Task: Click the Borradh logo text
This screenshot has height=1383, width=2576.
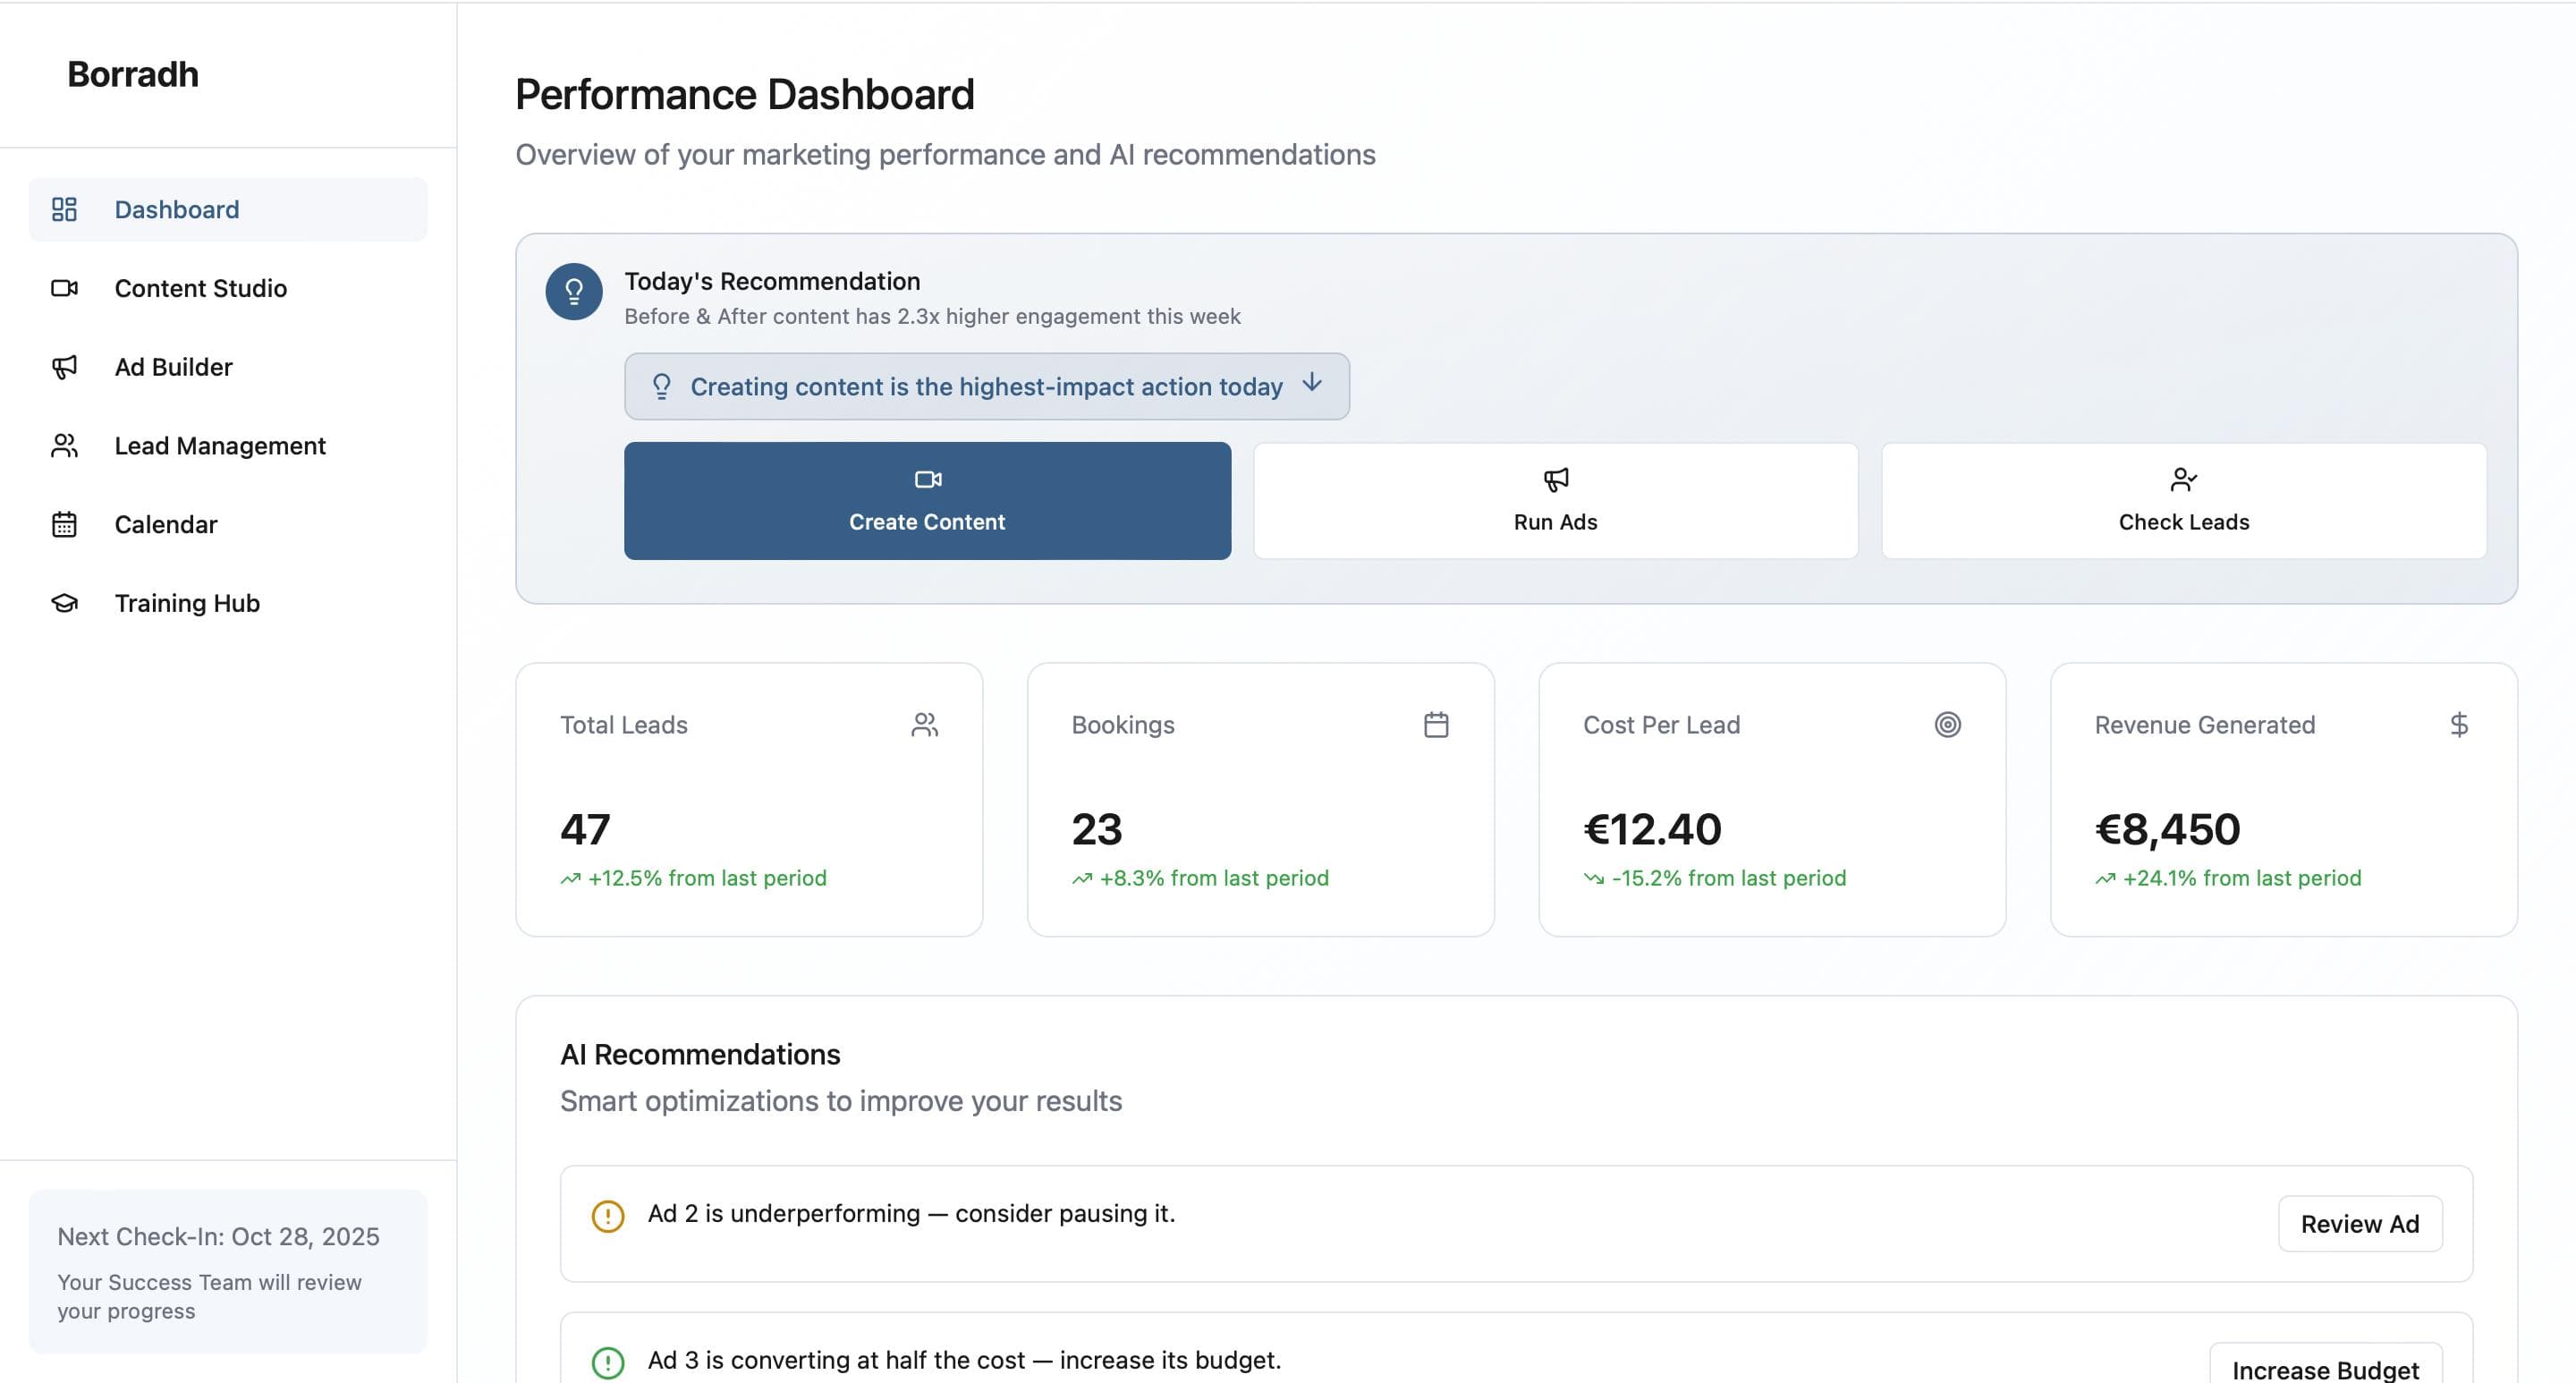Action: [132, 74]
